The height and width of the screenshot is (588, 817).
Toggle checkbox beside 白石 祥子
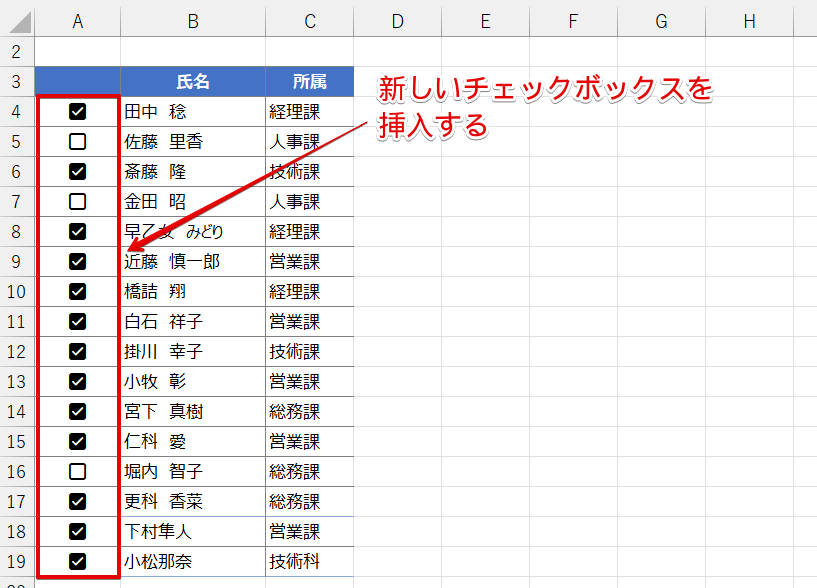pyautogui.click(x=78, y=322)
